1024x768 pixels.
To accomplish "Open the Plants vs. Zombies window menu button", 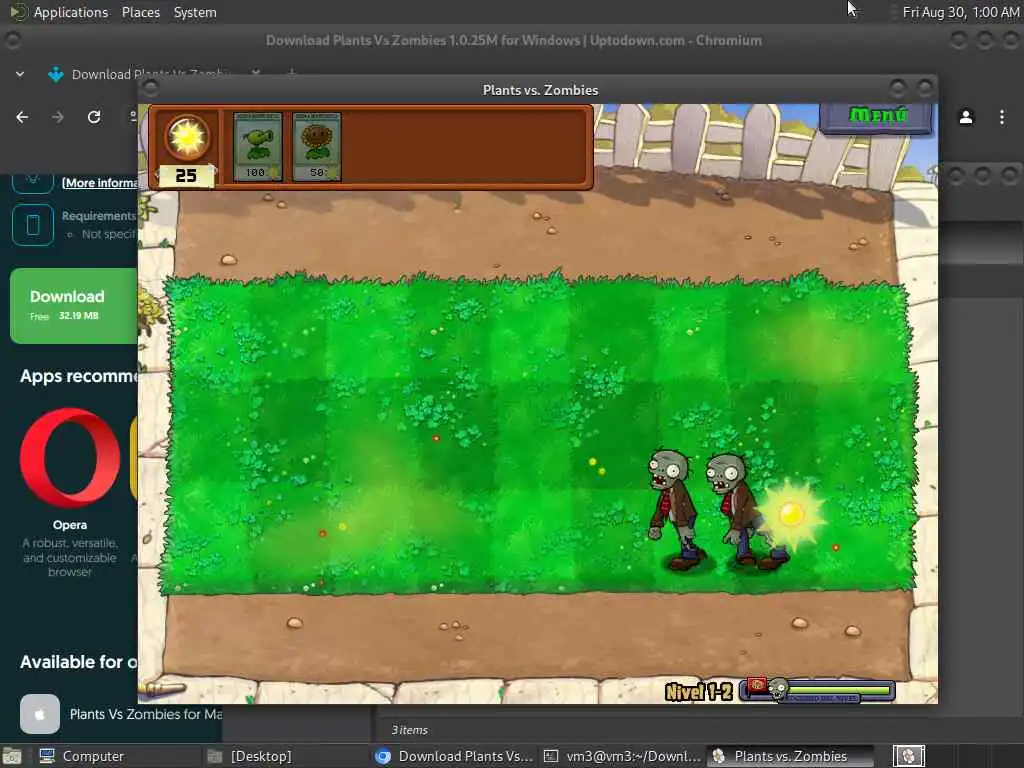I will pyautogui.click(x=150, y=88).
